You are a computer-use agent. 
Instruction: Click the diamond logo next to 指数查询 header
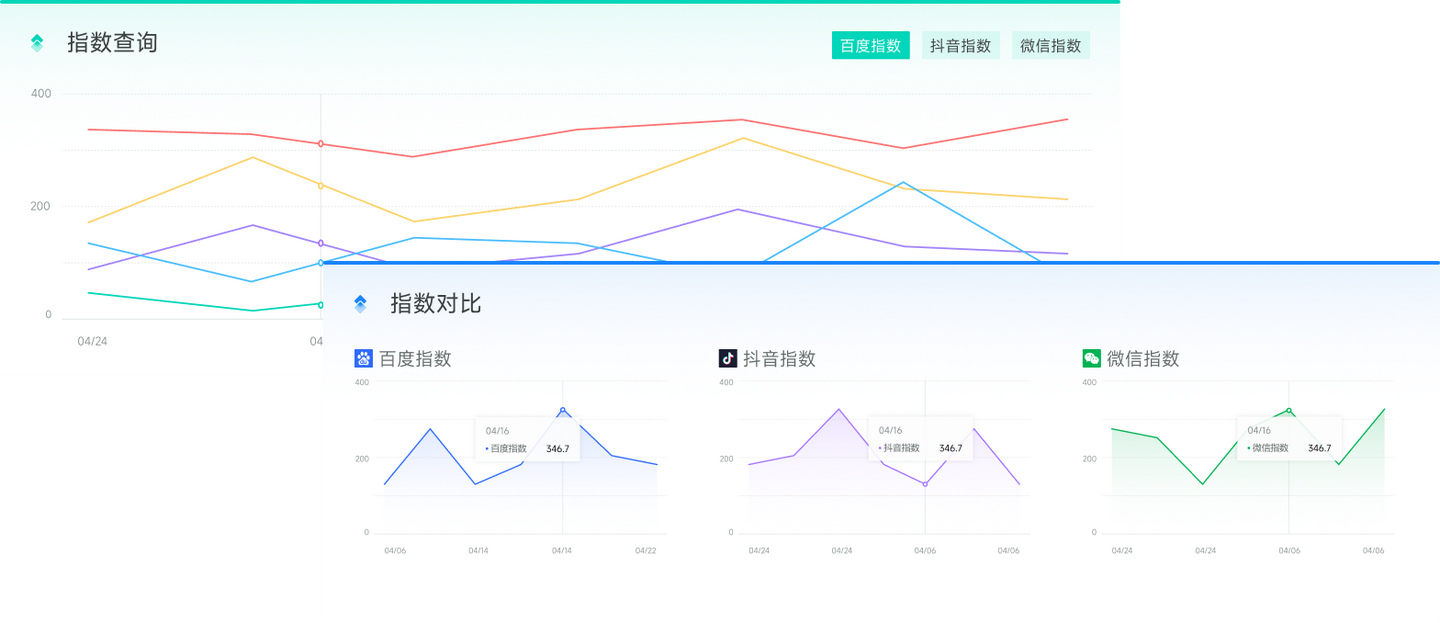(x=36, y=43)
